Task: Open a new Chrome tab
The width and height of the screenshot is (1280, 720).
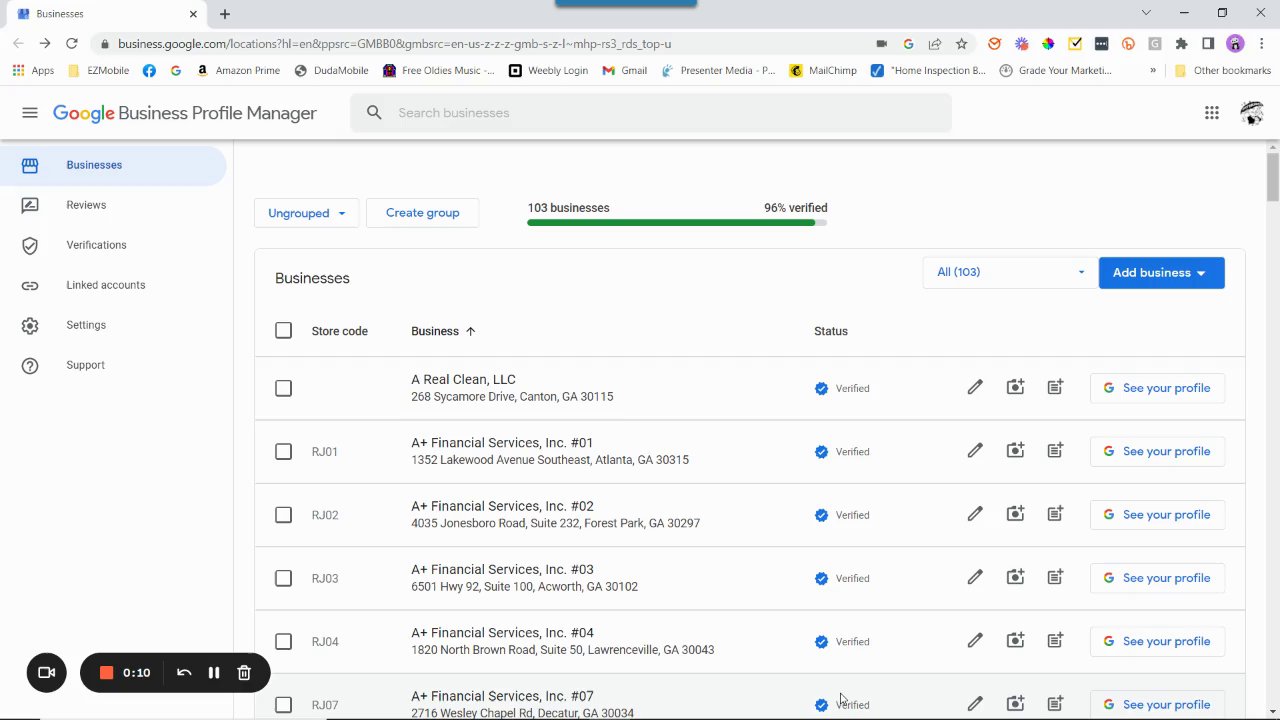Action: coord(225,14)
